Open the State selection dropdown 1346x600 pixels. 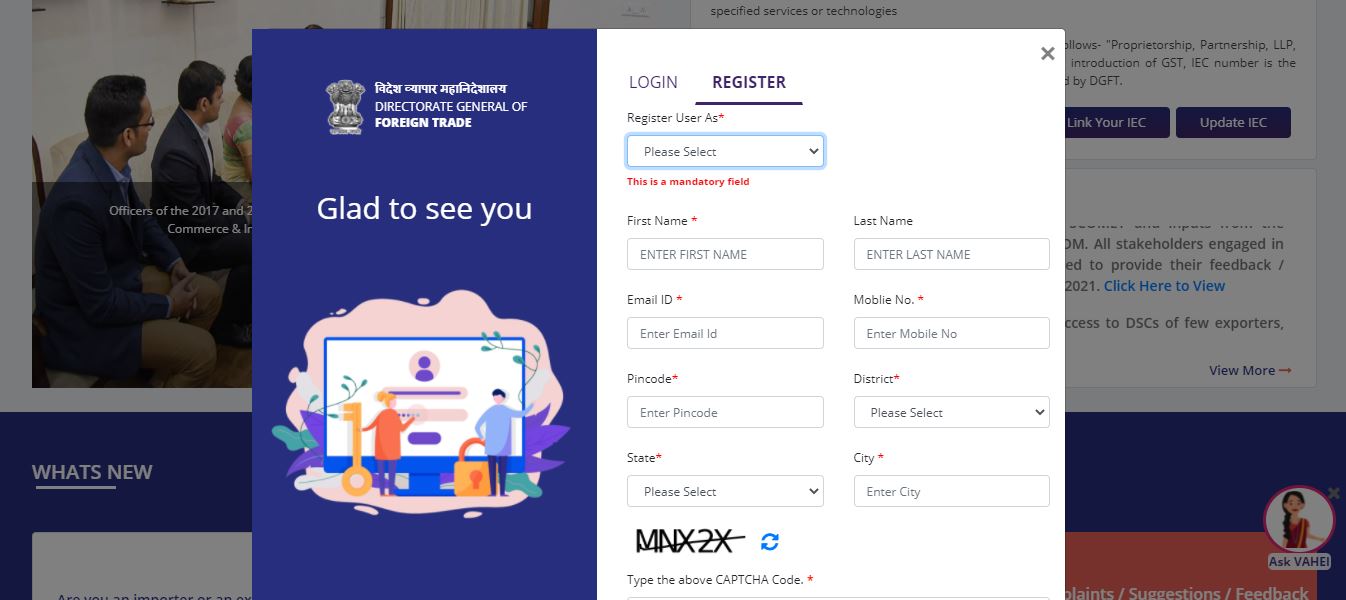pos(725,491)
